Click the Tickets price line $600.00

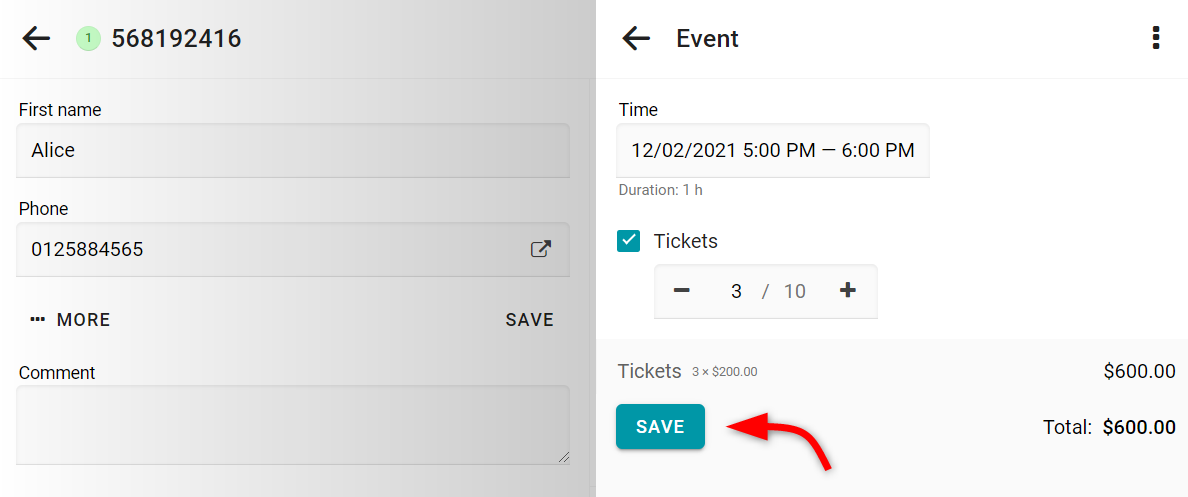coord(1140,371)
